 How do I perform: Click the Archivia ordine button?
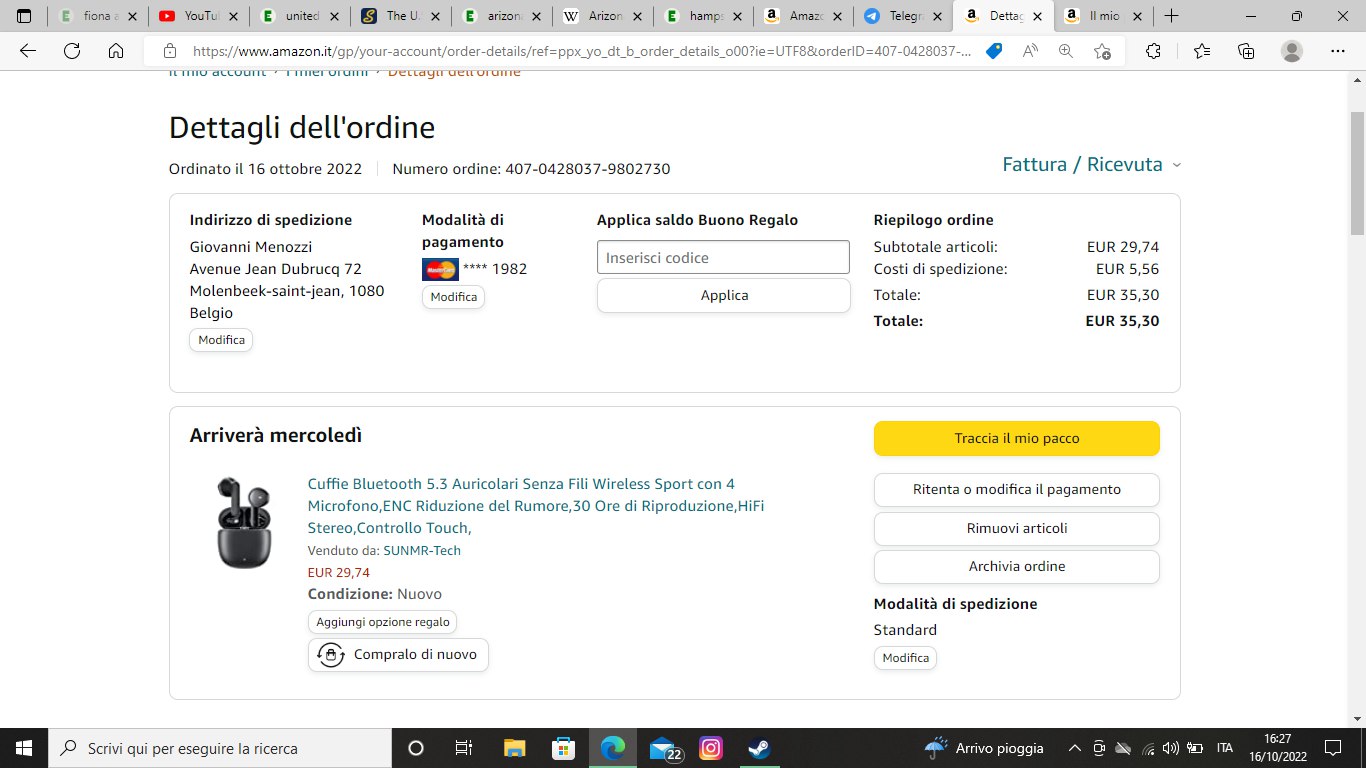click(1016, 566)
